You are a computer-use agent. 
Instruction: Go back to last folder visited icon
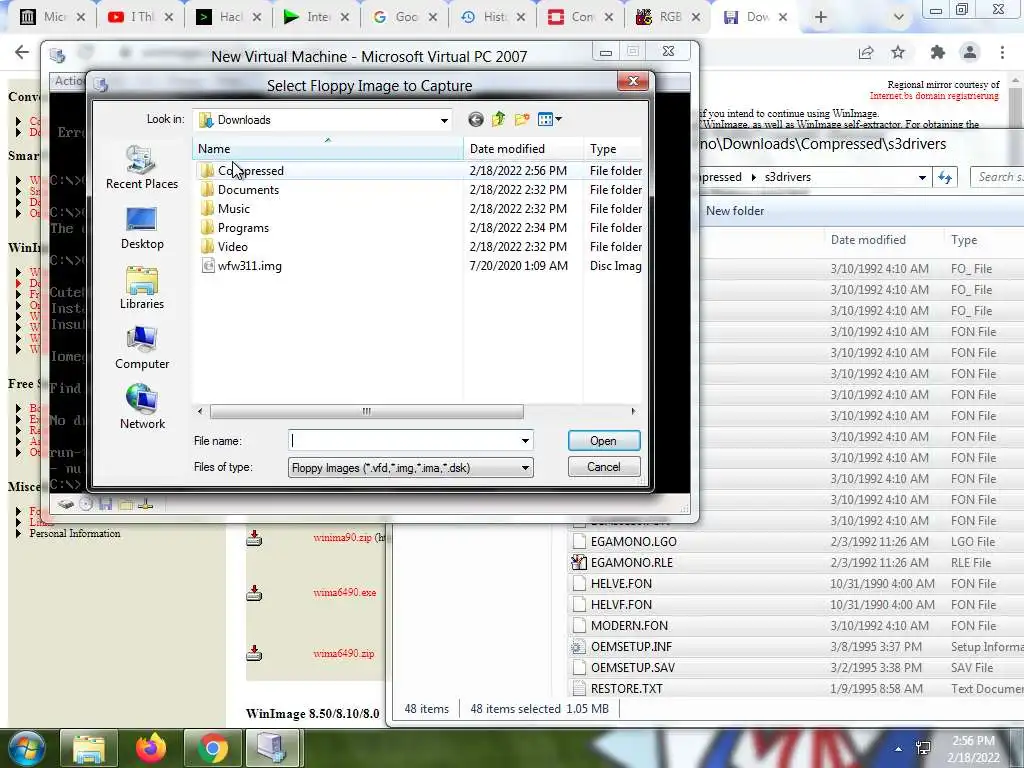(x=476, y=120)
